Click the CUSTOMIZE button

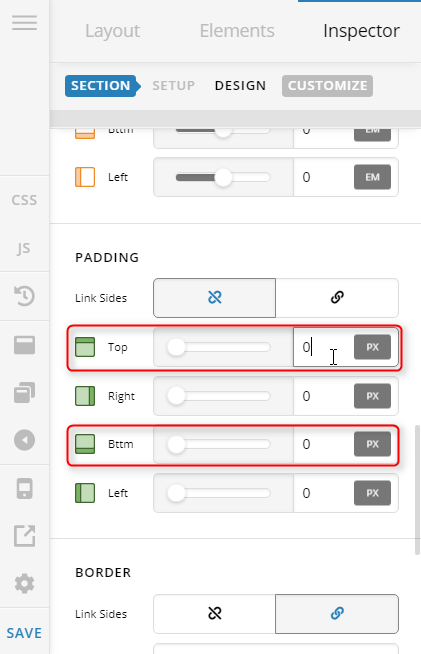point(328,86)
